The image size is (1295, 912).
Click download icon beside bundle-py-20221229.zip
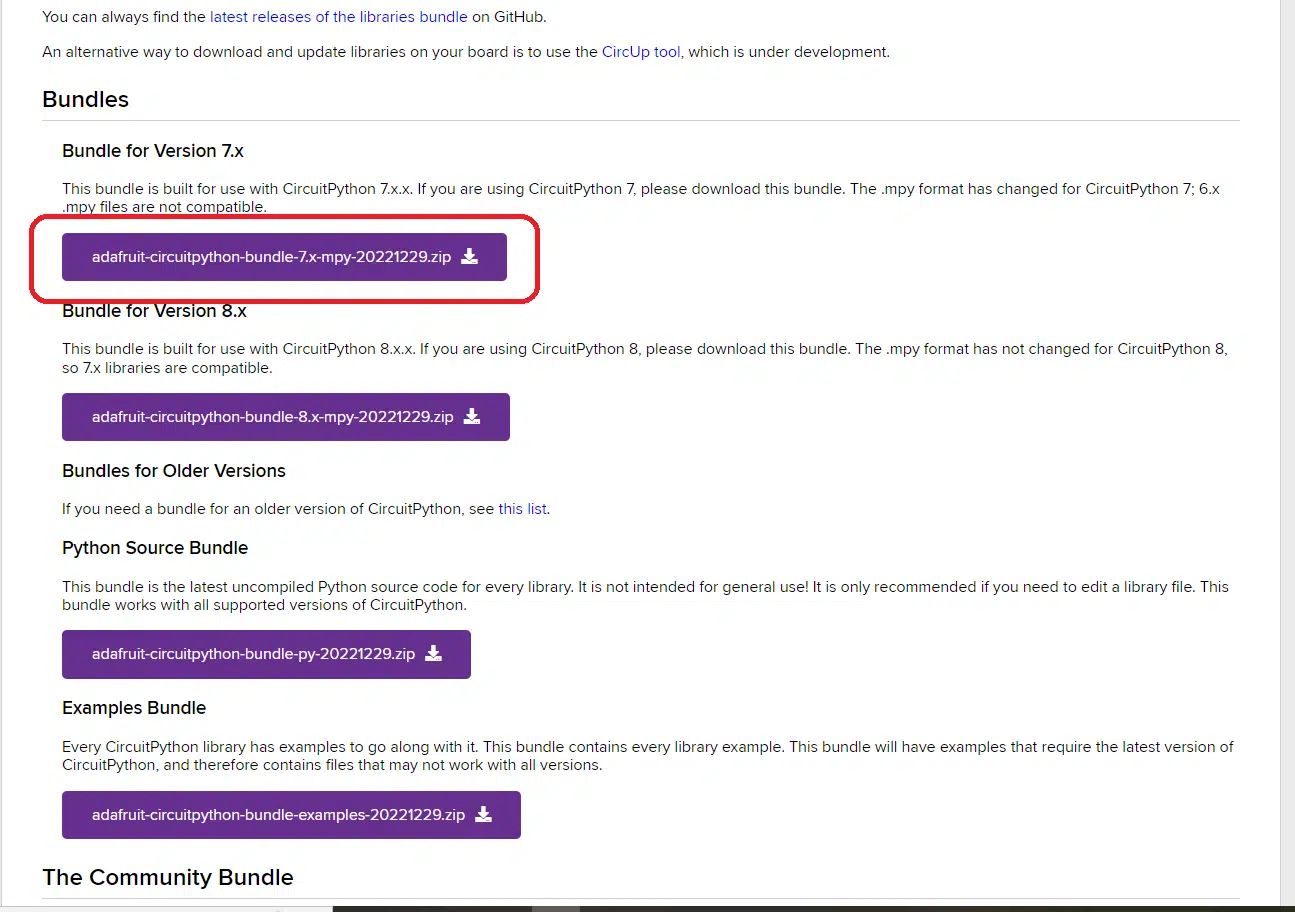pos(433,654)
